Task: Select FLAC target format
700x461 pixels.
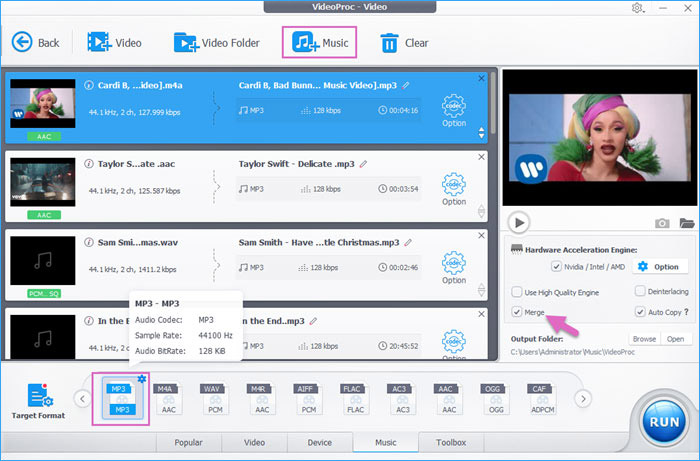Action: (x=355, y=399)
